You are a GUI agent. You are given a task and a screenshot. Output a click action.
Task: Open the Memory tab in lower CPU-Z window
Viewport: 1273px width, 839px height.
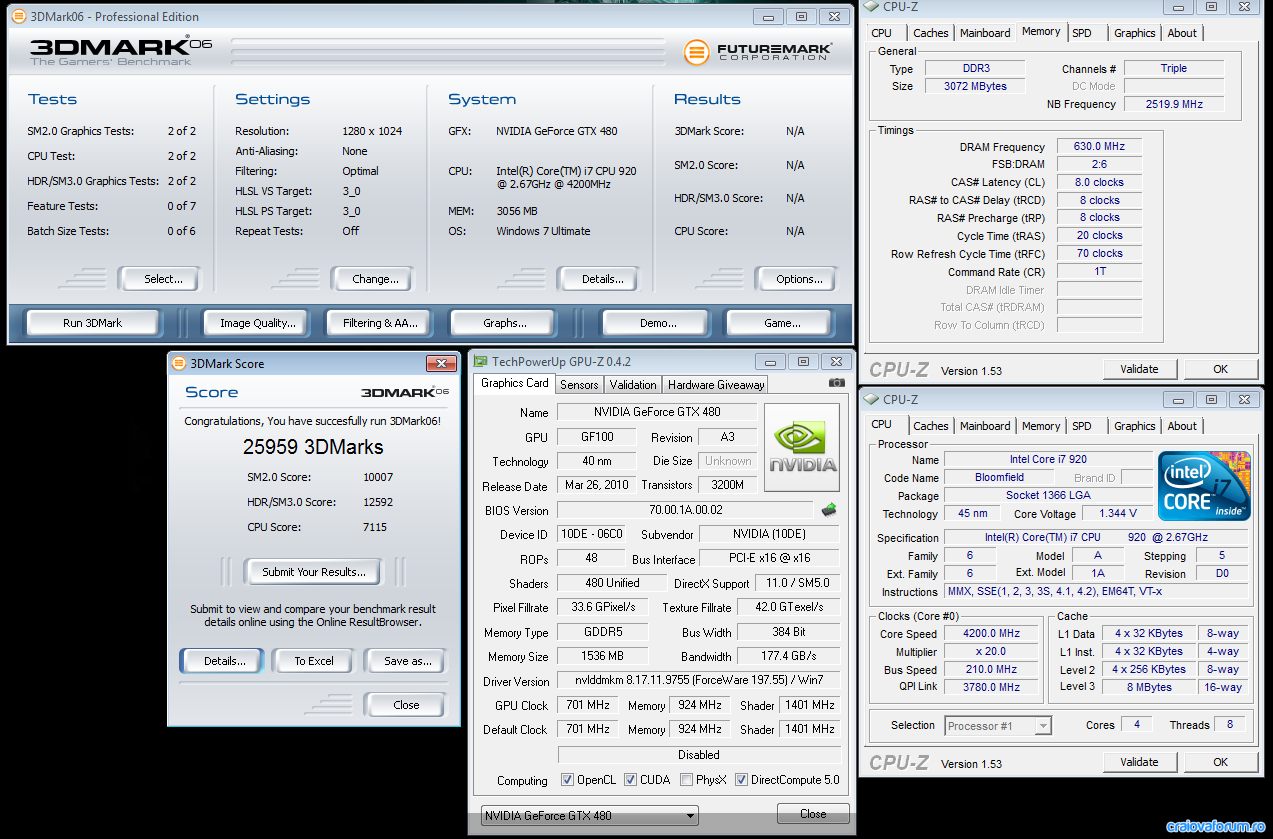coord(1041,426)
